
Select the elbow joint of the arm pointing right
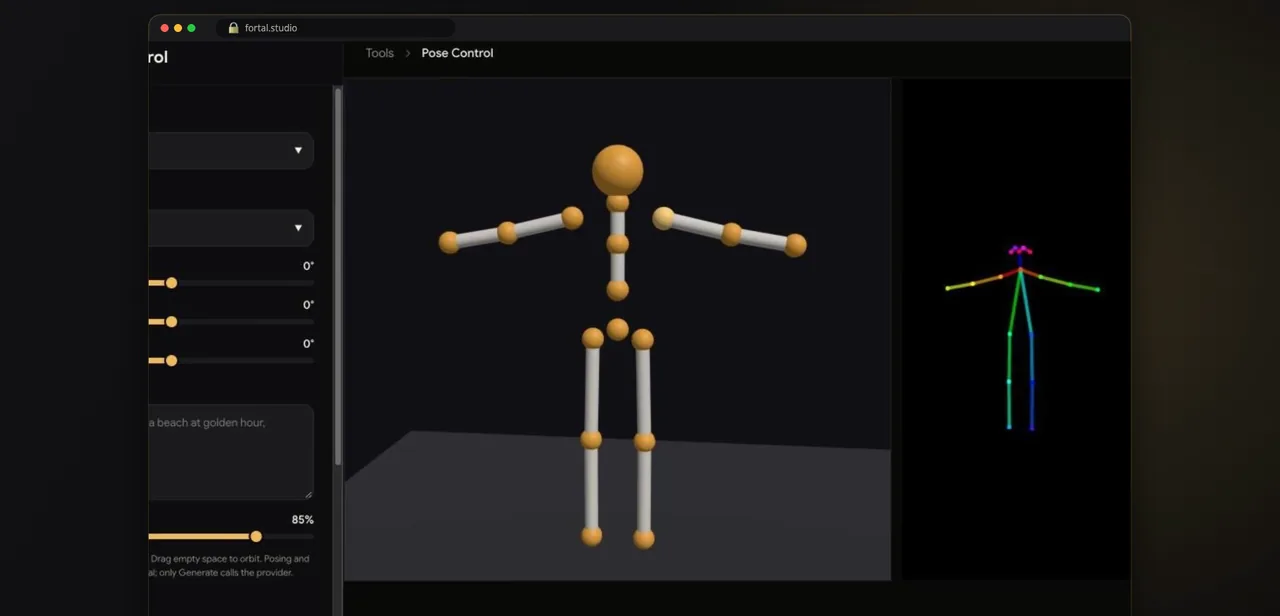coord(731,234)
